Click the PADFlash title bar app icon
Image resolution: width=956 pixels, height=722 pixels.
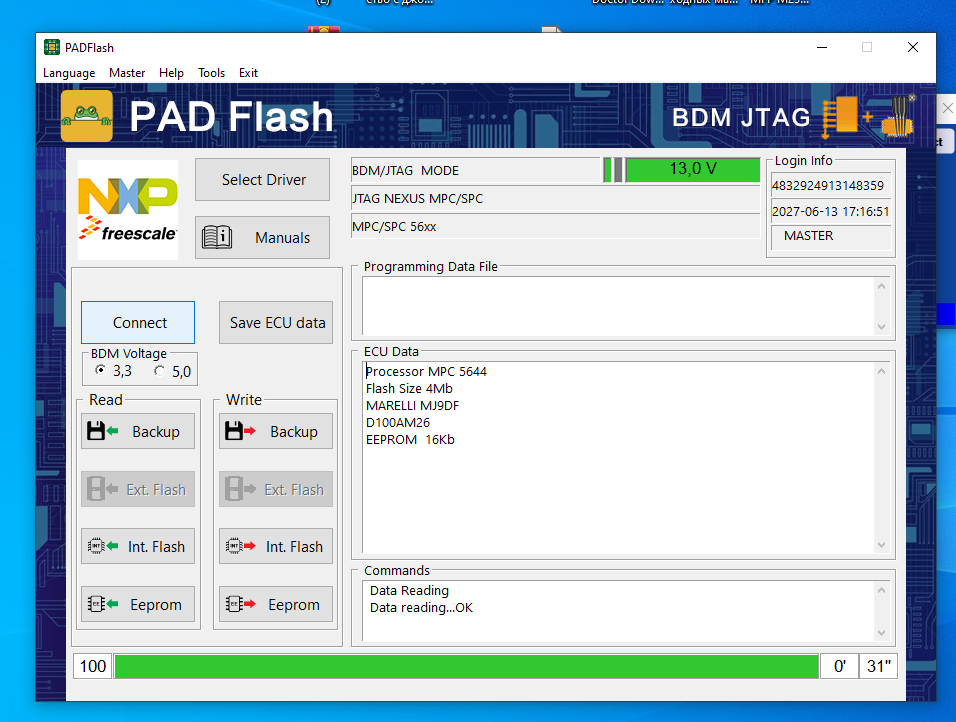click(x=52, y=48)
